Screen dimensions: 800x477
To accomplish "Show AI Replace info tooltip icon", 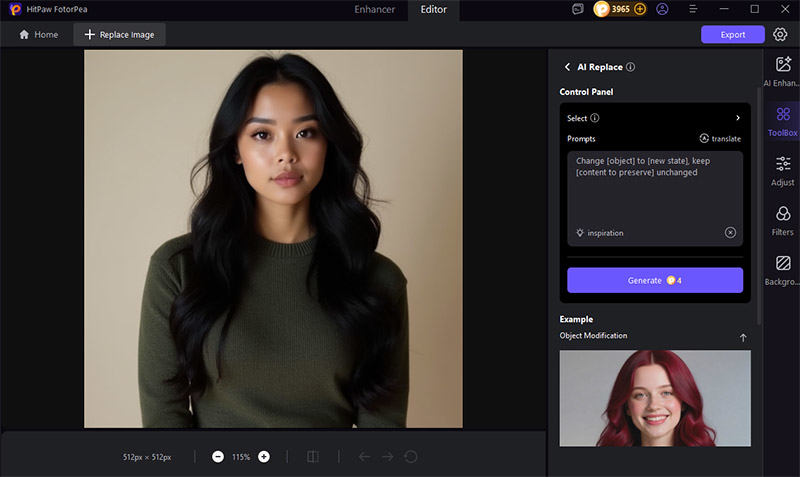I will [x=631, y=67].
